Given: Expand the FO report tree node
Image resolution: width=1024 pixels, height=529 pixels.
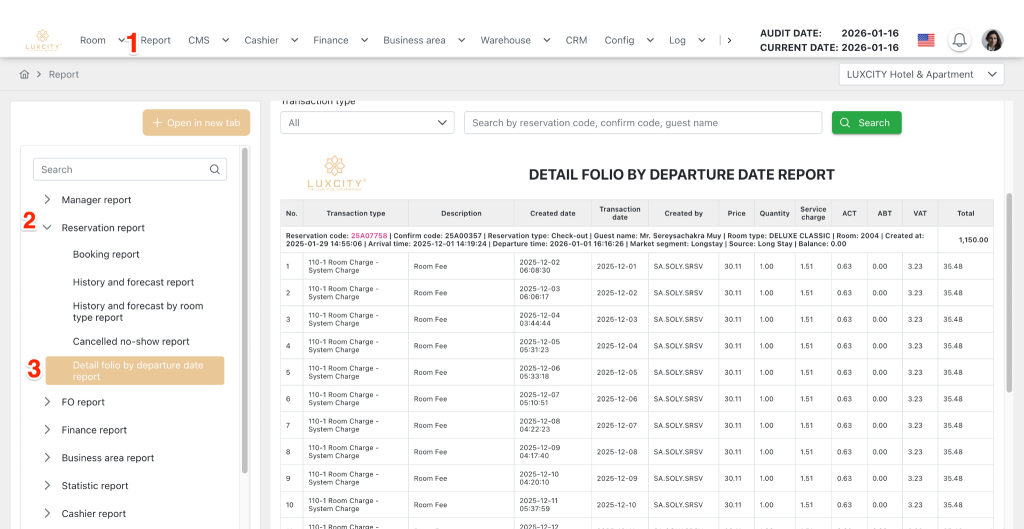Looking at the screenshot, I should (47, 402).
